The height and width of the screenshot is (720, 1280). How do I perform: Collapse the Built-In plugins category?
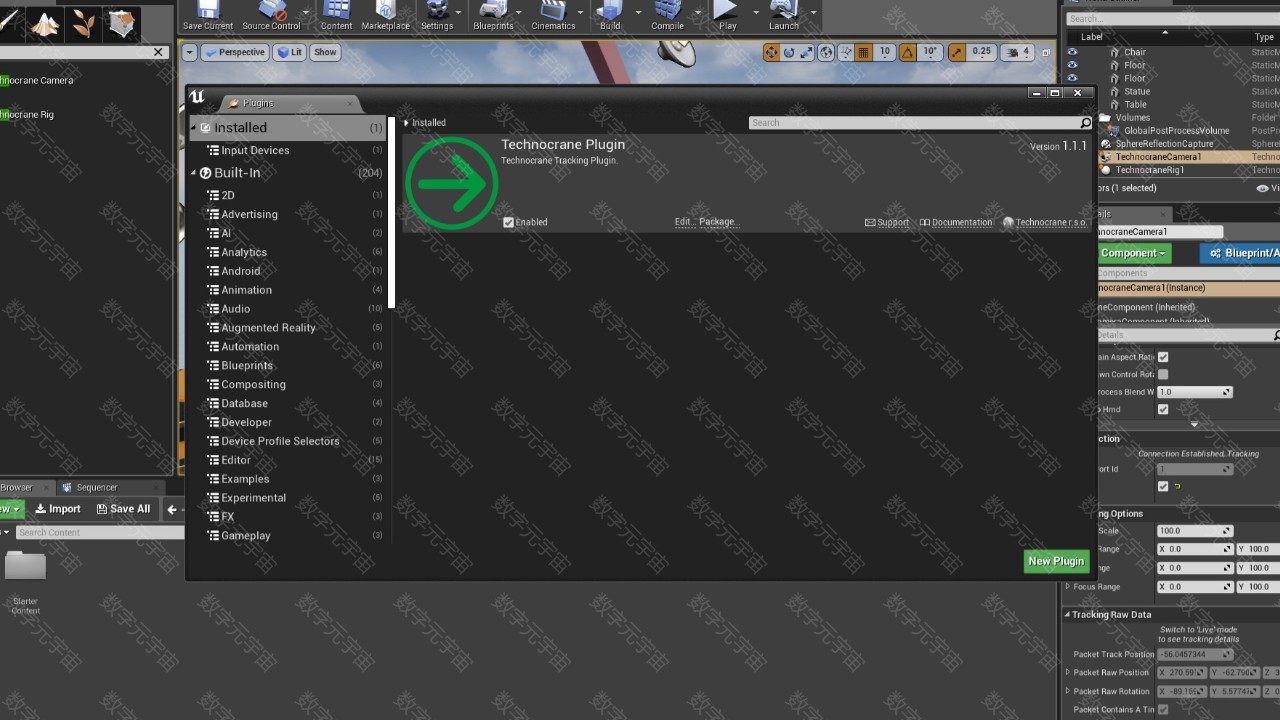194,173
